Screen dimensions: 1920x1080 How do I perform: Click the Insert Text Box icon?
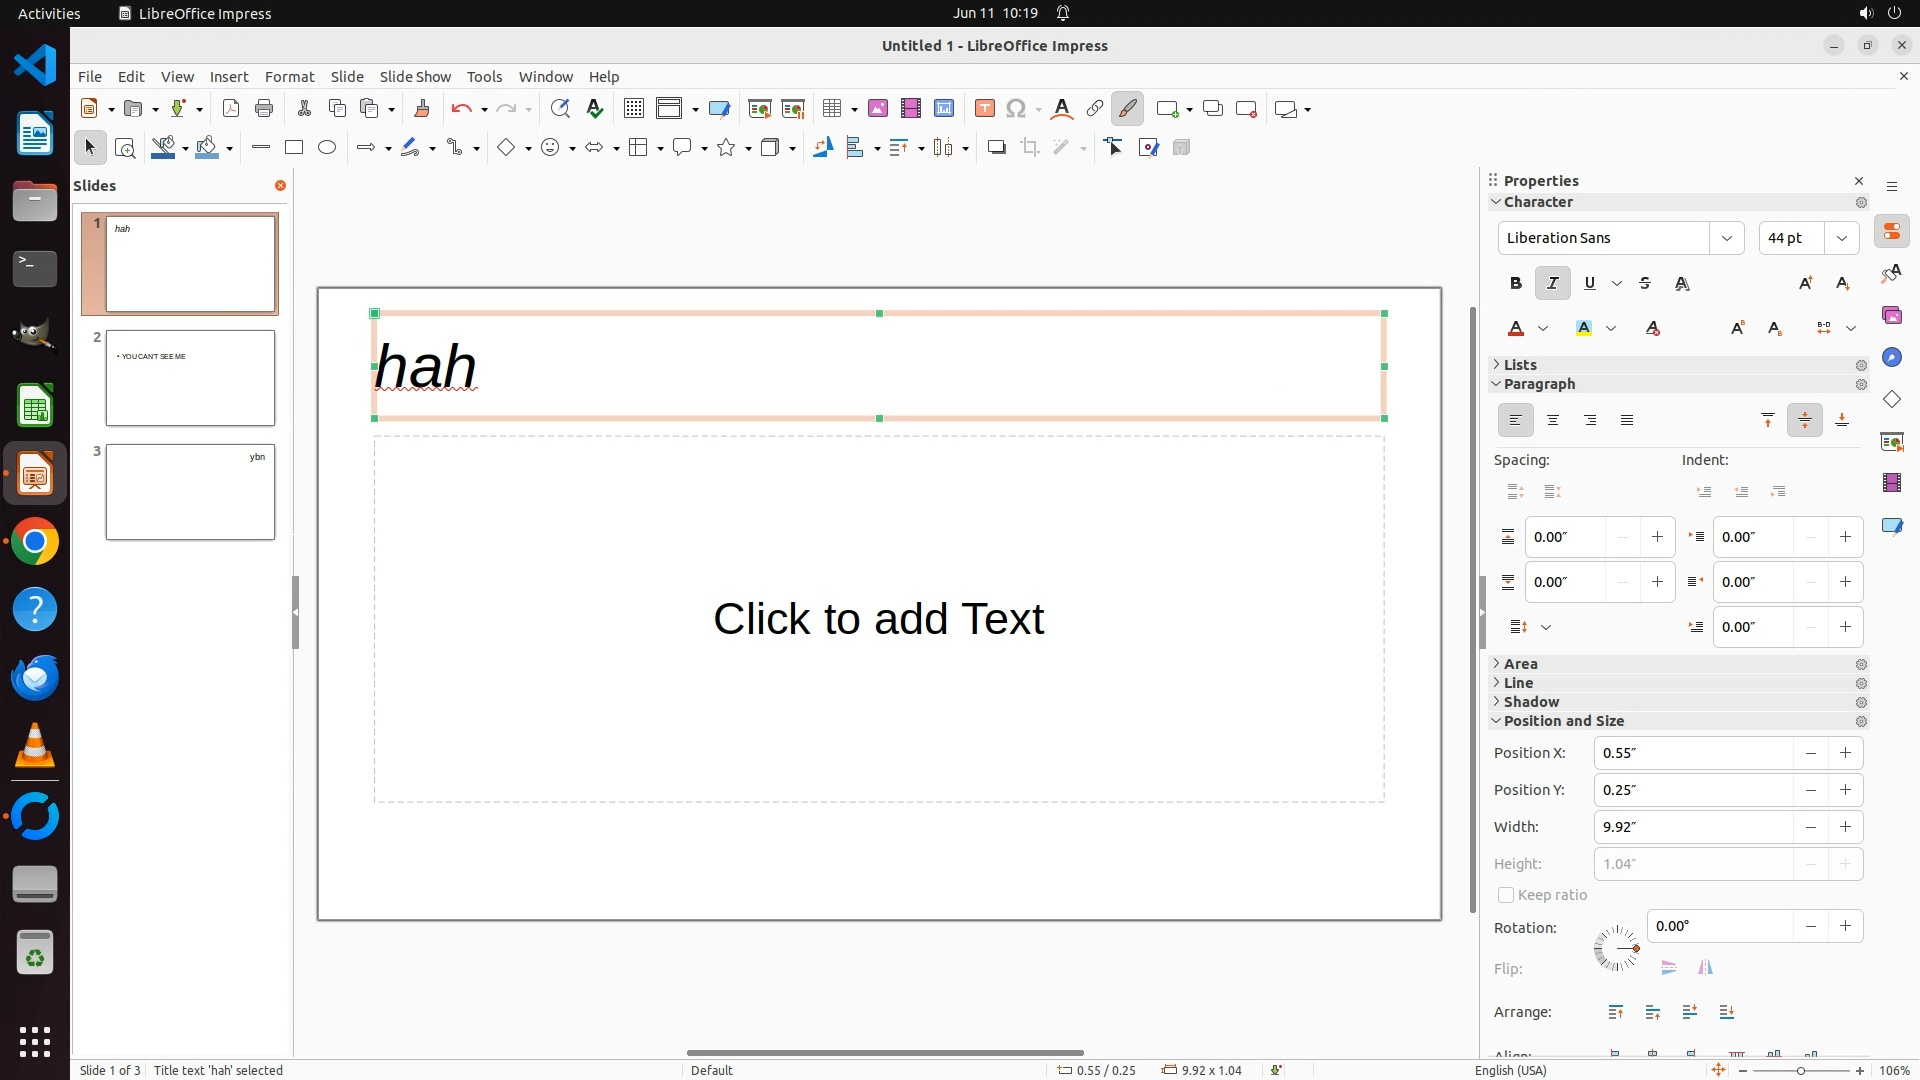click(x=984, y=109)
